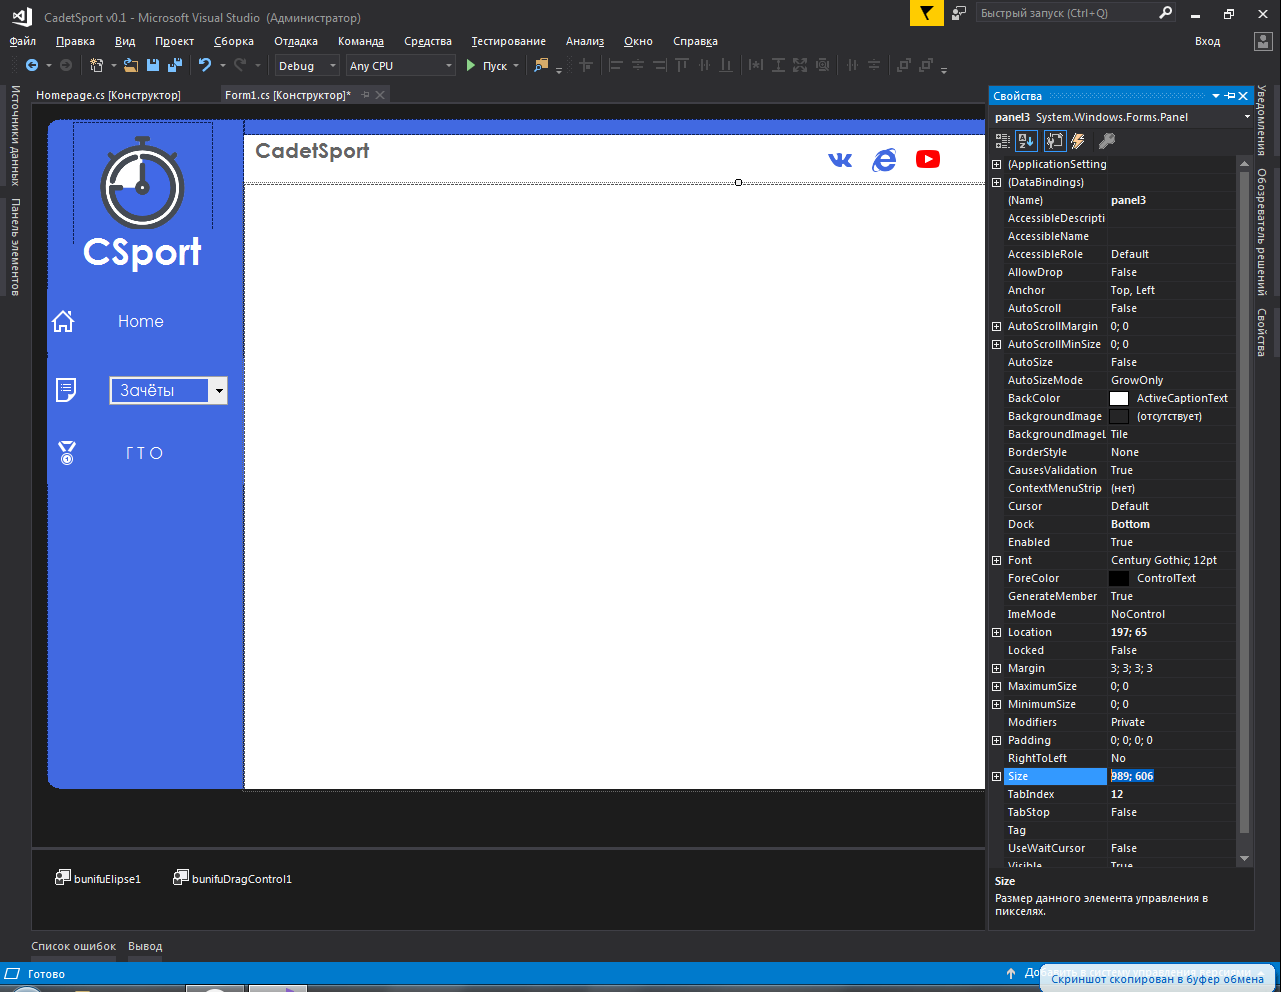Click the Home button on the form

141,321
